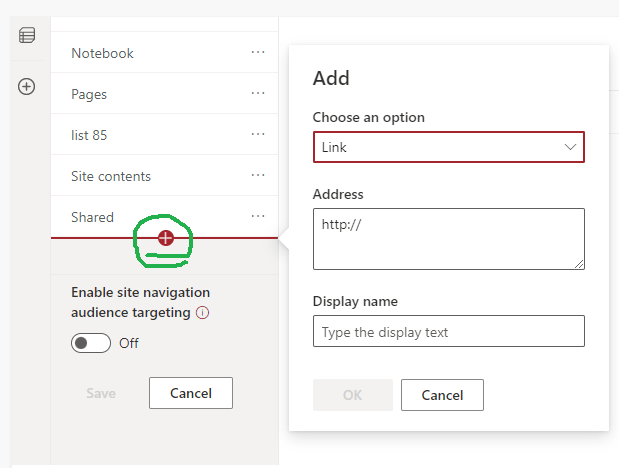Click the Display name input field
The width and height of the screenshot is (619, 468).
click(x=448, y=331)
